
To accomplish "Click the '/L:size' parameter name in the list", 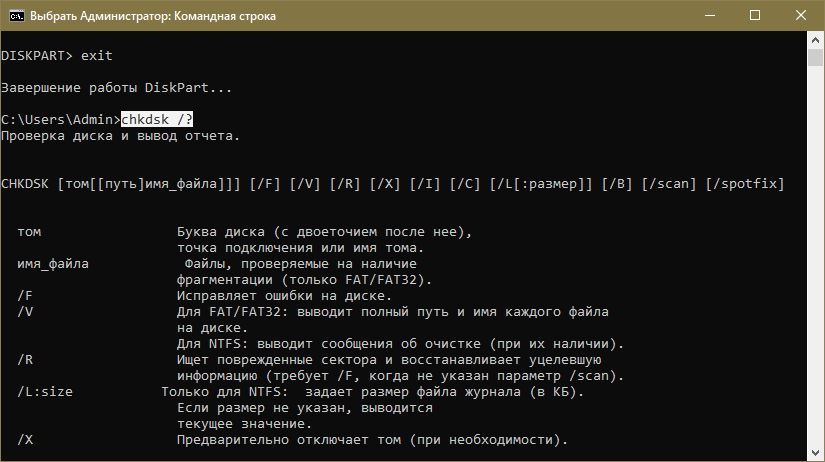I will (45, 392).
